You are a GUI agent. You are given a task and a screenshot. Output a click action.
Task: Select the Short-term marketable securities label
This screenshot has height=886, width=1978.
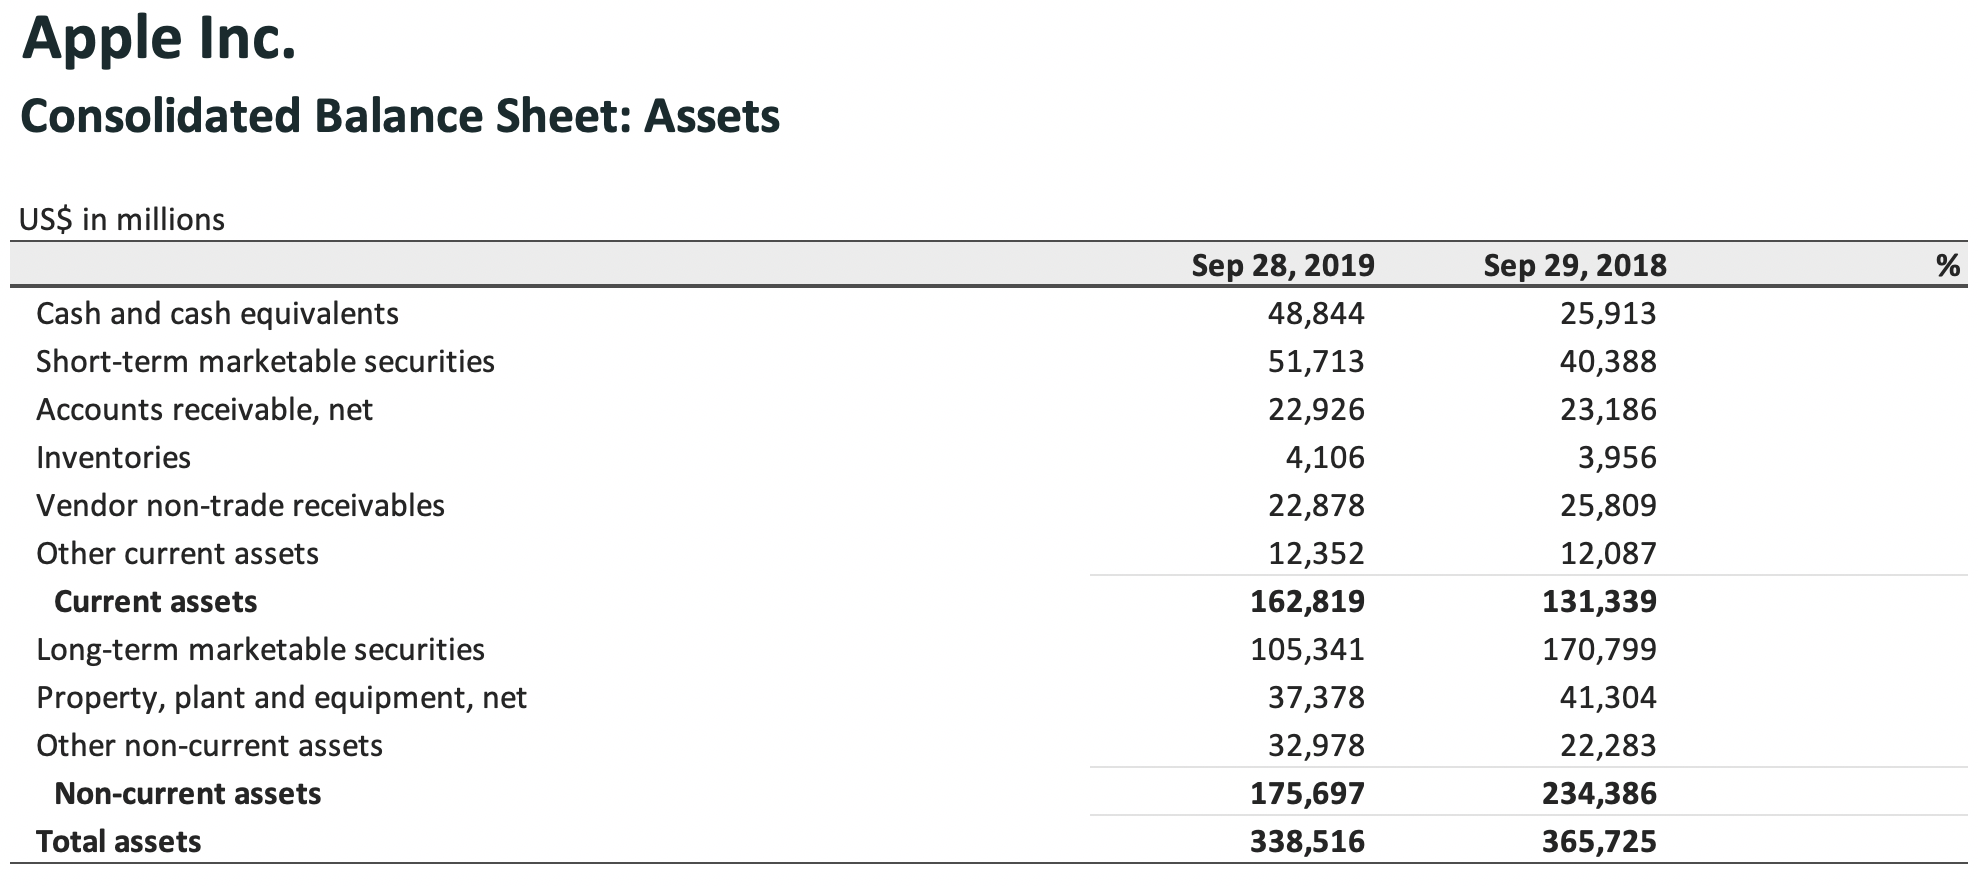pyautogui.click(x=265, y=362)
